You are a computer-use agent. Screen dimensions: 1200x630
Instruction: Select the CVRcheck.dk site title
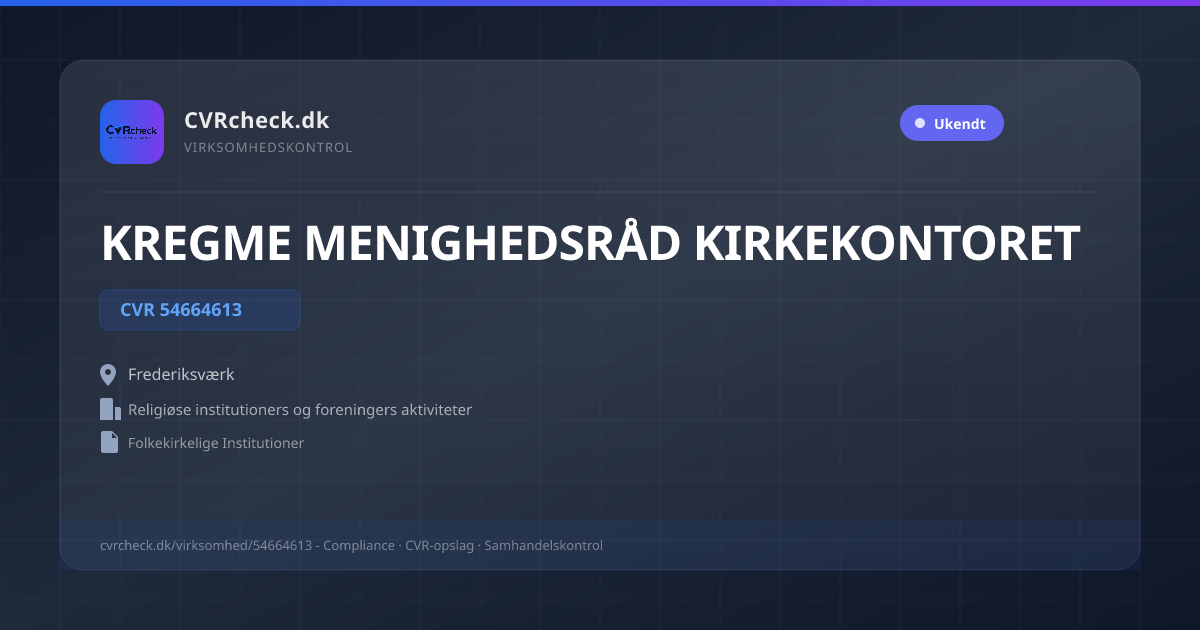pos(257,120)
